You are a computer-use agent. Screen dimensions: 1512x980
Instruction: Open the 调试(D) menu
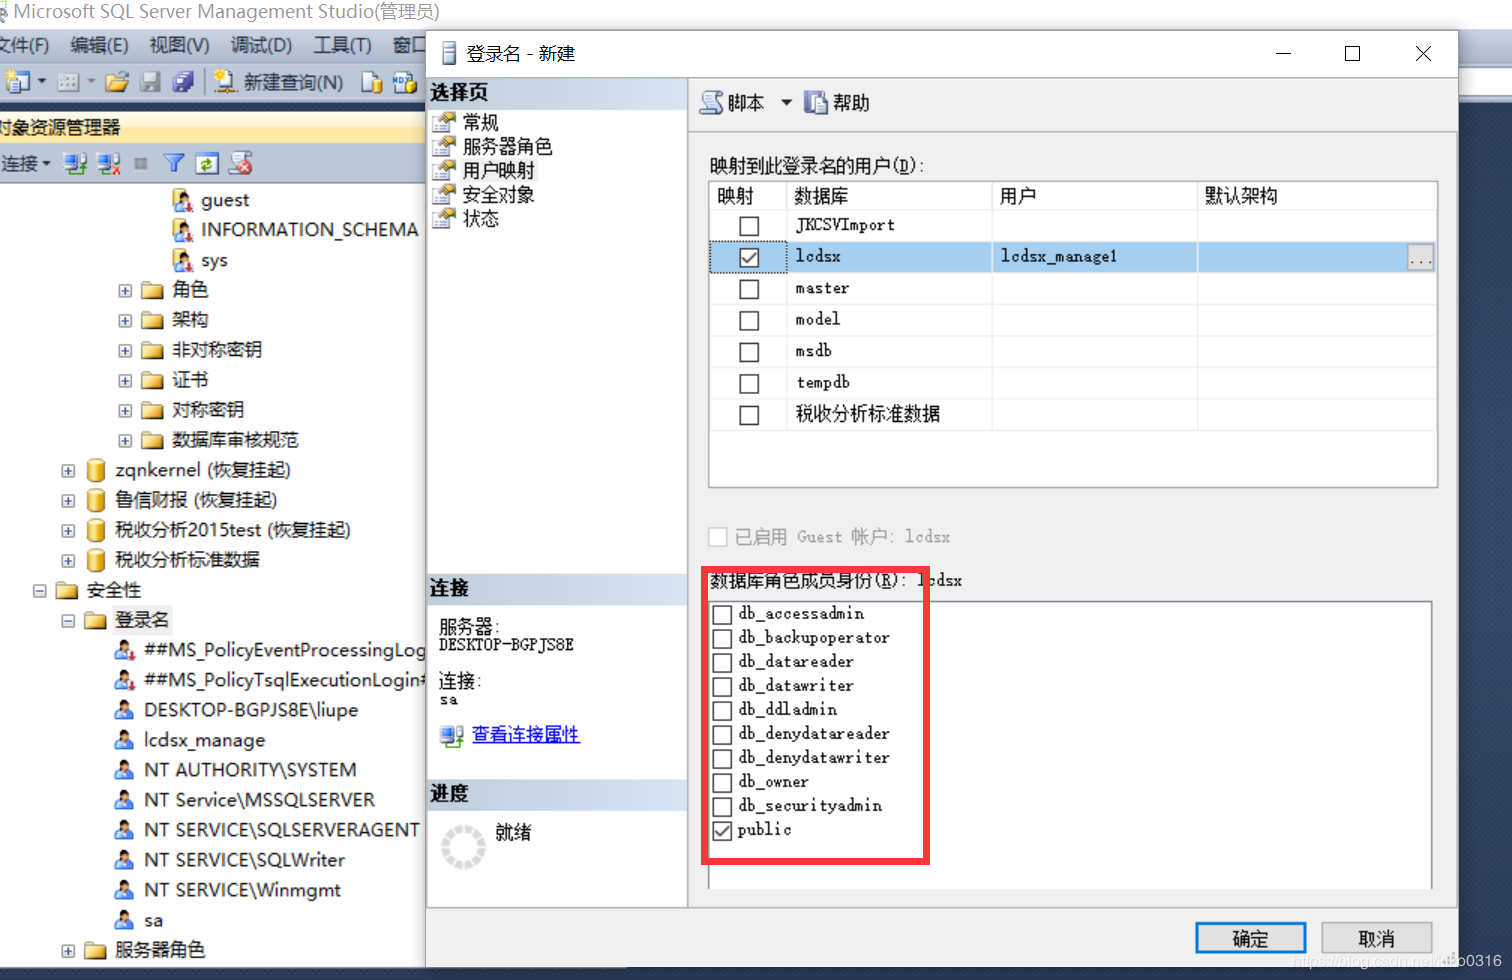coord(261,45)
